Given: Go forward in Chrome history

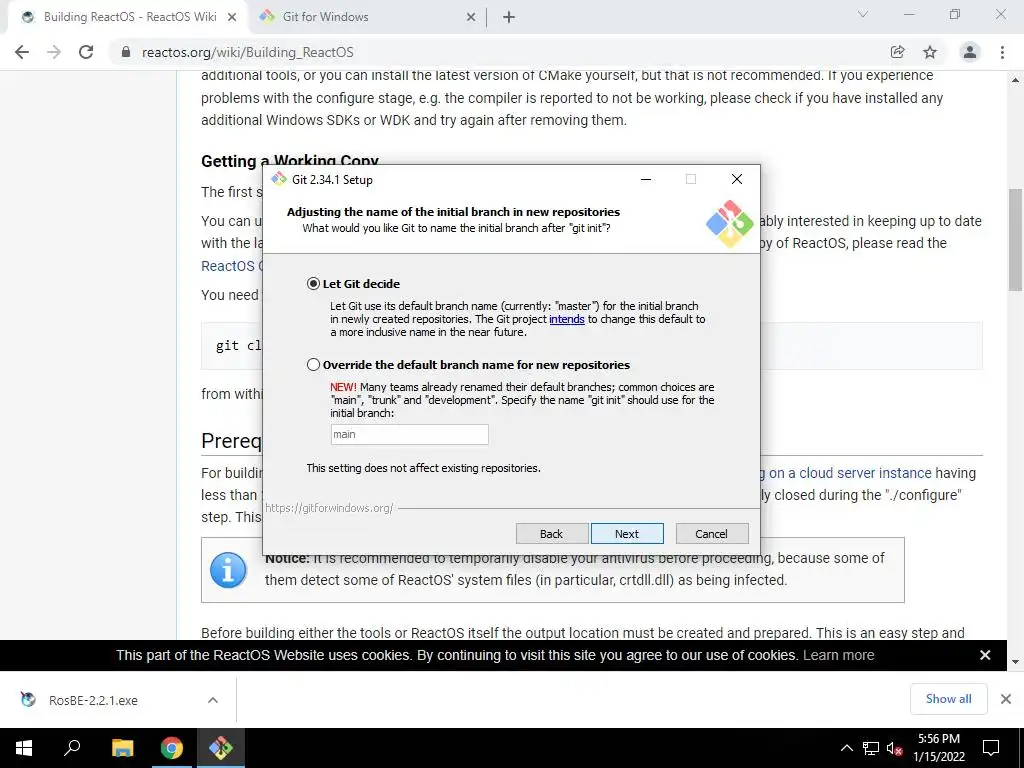Looking at the screenshot, I should (x=54, y=52).
